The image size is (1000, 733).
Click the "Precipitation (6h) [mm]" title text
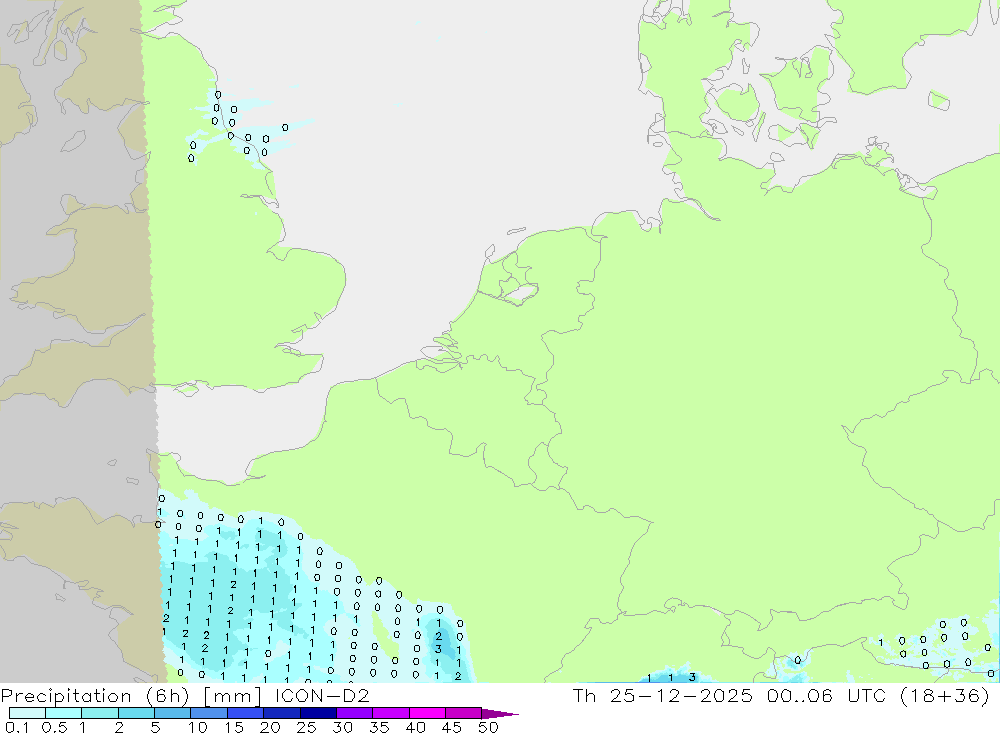131,695
